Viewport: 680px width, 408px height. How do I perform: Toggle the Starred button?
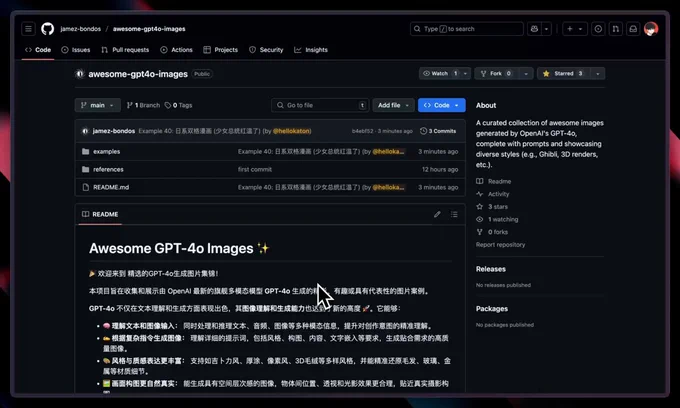pos(563,74)
